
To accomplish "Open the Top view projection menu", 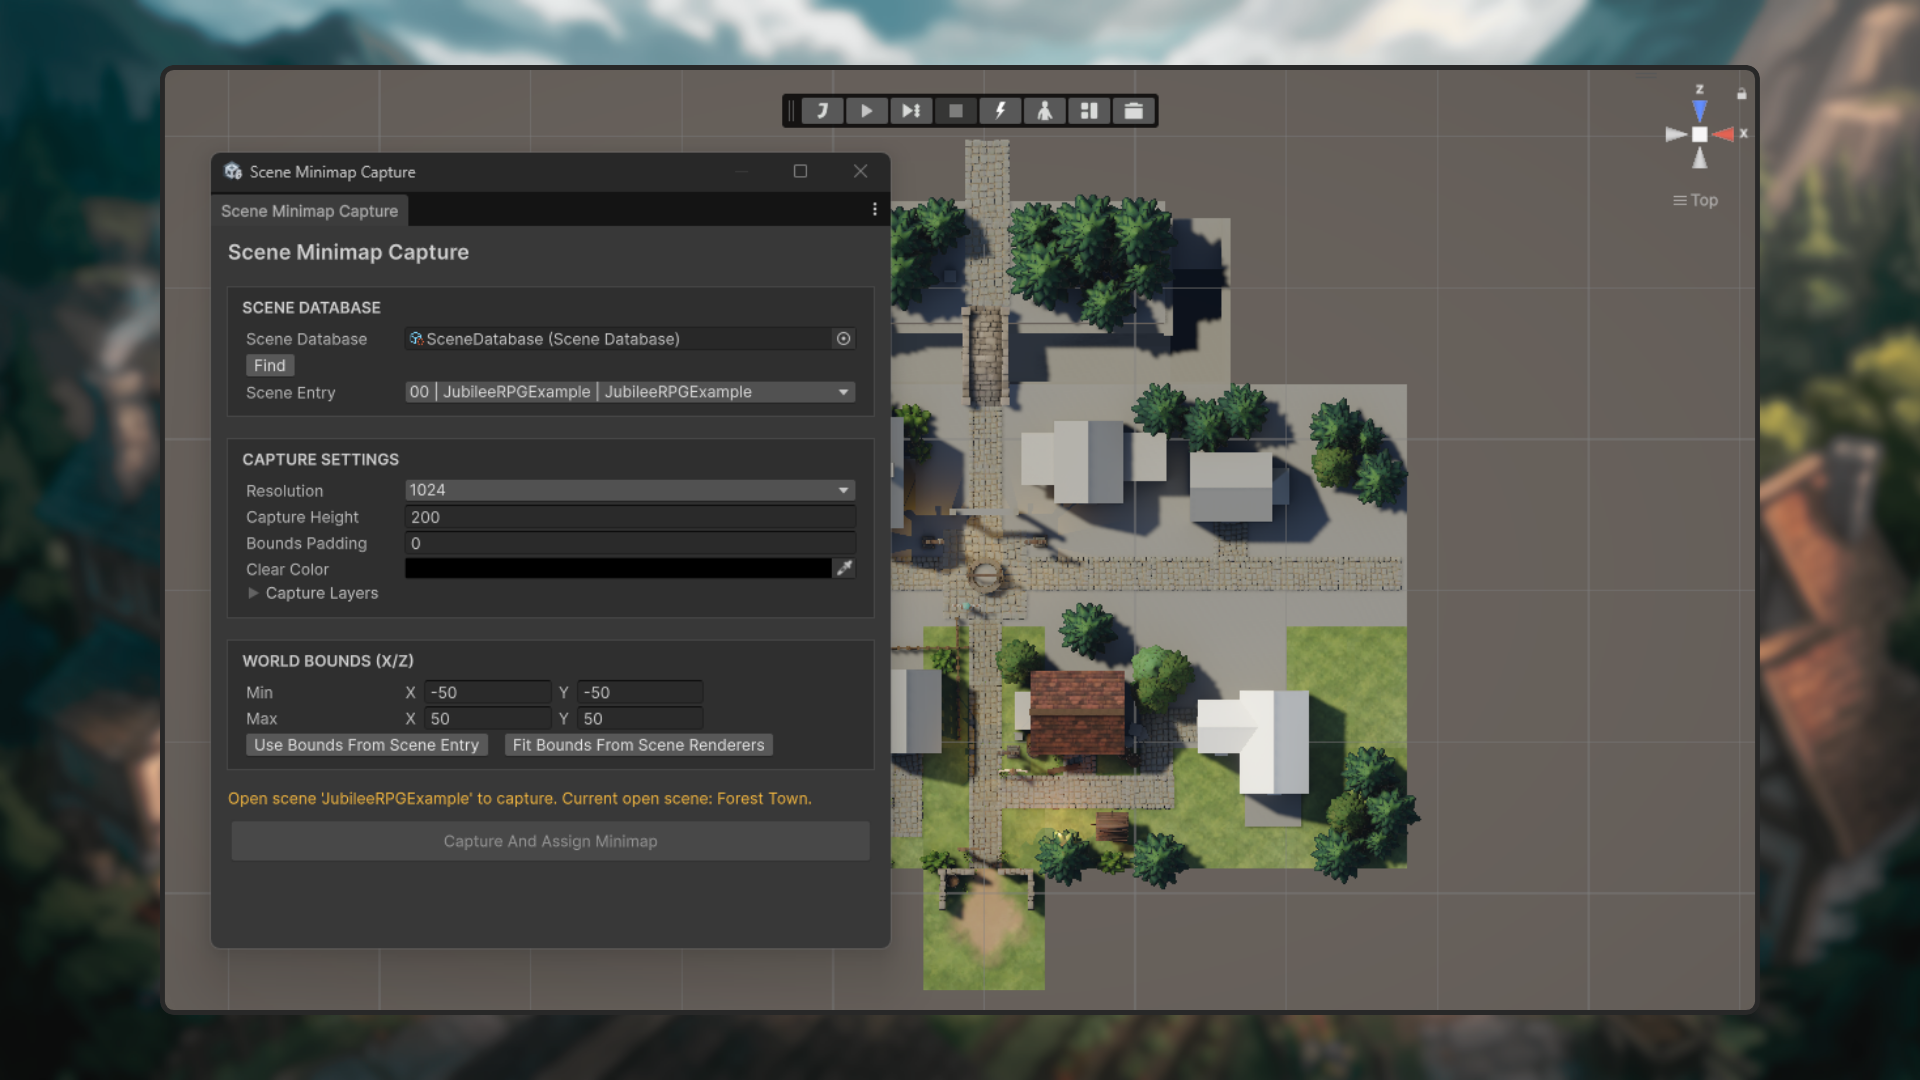I will point(1695,200).
